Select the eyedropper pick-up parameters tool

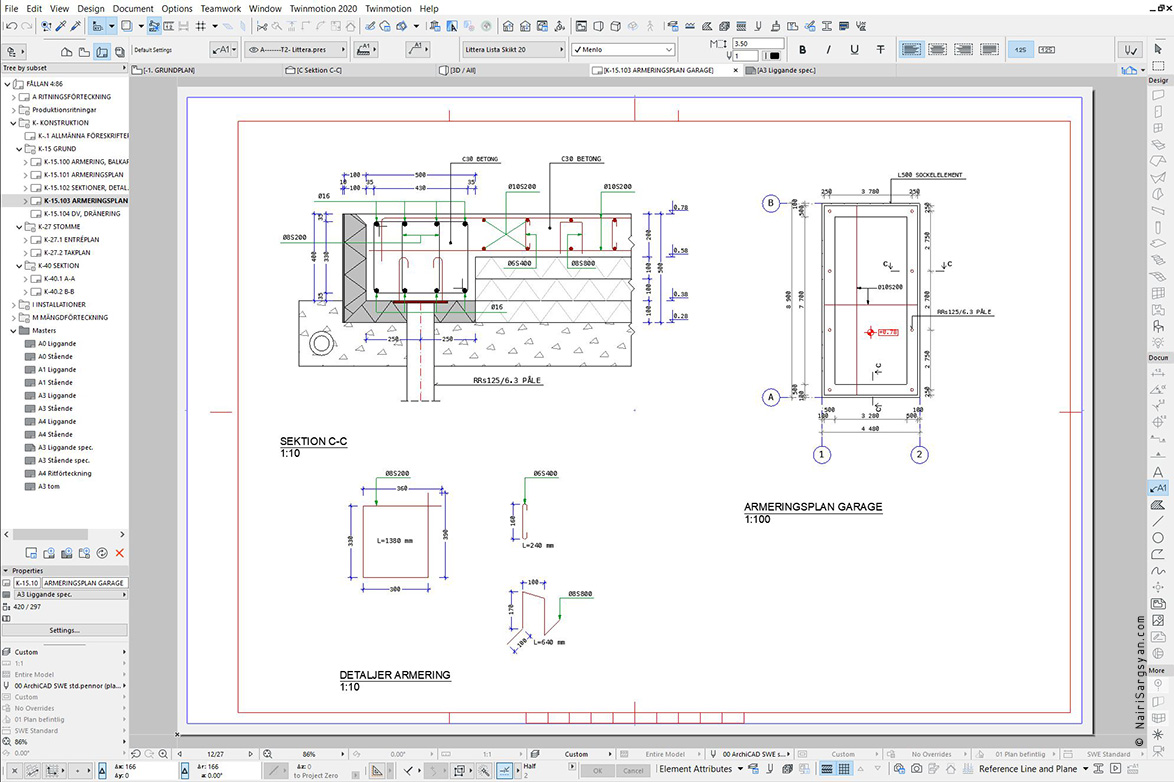click(x=61, y=26)
